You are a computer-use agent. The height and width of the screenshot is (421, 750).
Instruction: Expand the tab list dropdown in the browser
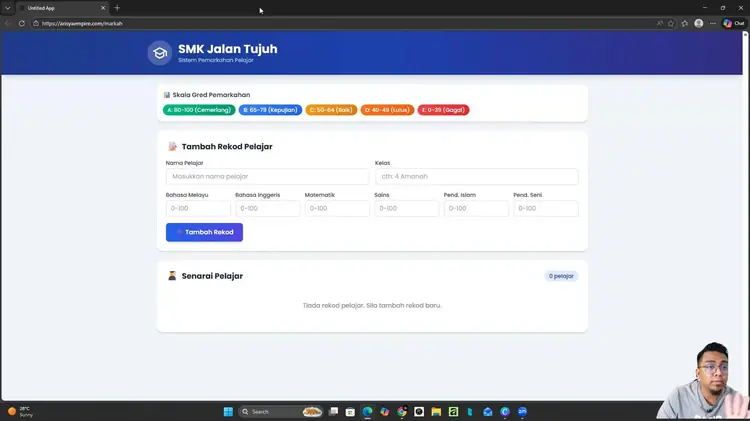point(8,8)
